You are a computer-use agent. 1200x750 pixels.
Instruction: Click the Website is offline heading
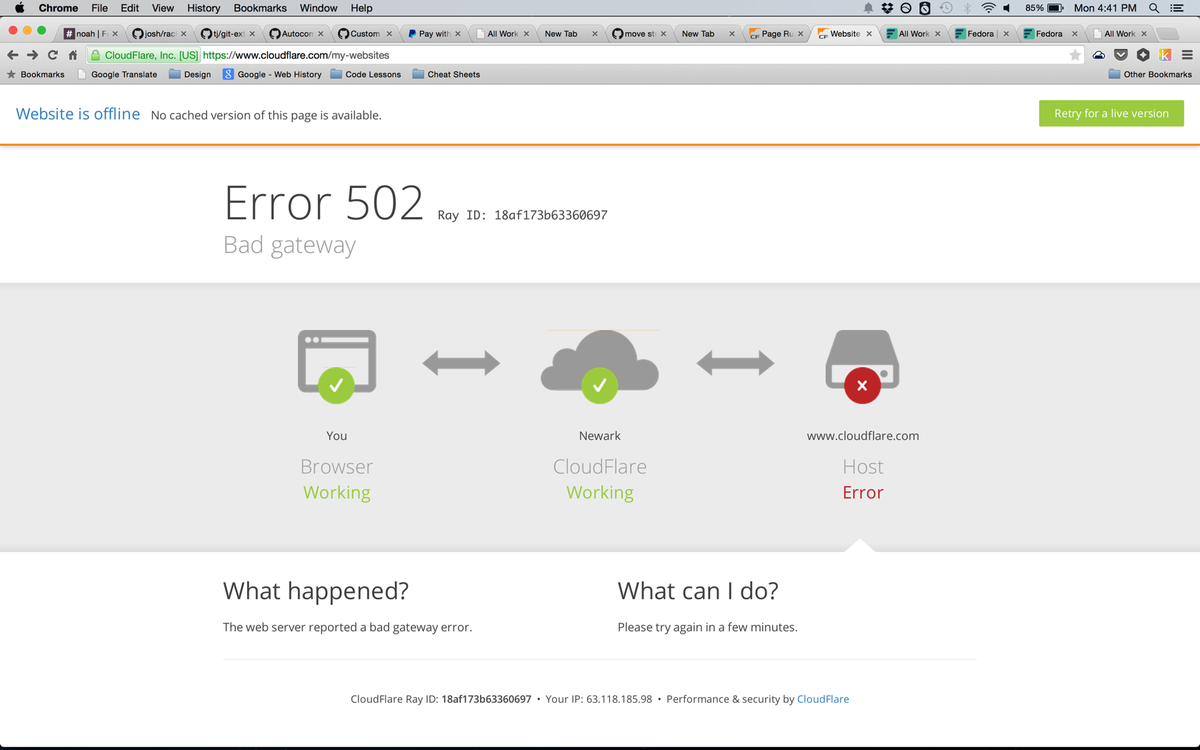78,114
